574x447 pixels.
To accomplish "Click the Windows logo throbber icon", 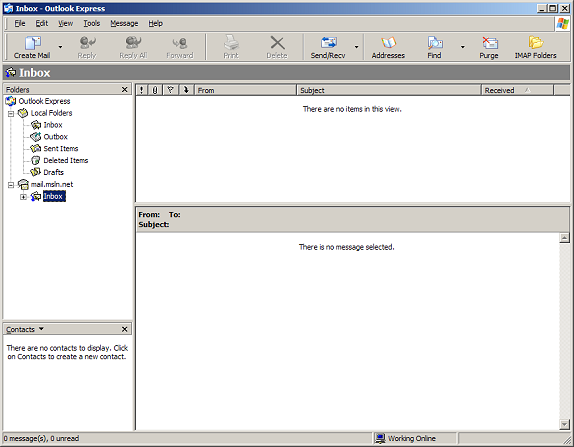I will (x=563, y=24).
